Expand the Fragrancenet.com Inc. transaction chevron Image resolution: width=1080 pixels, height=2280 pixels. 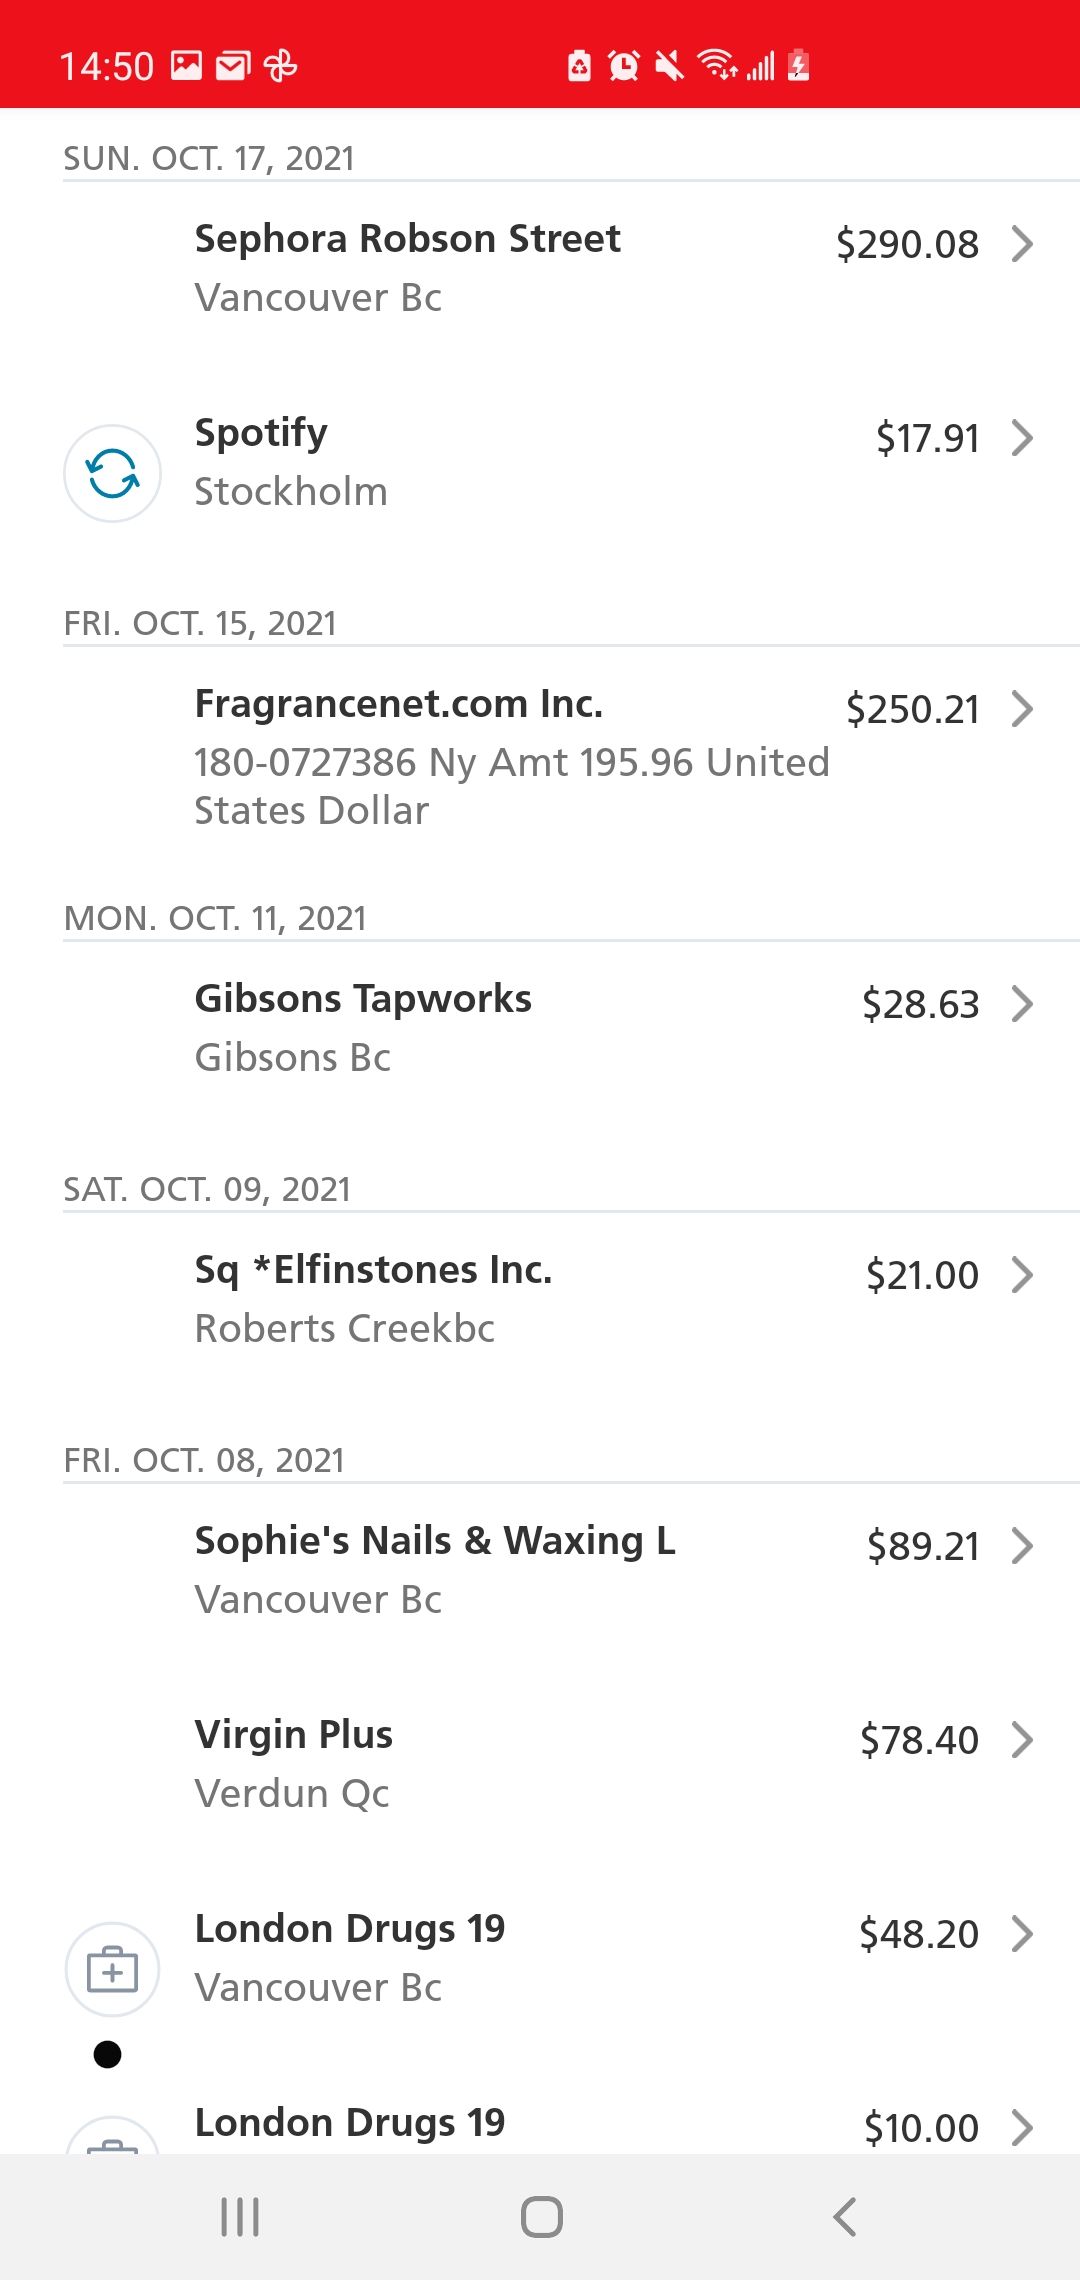tap(1022, 710)
